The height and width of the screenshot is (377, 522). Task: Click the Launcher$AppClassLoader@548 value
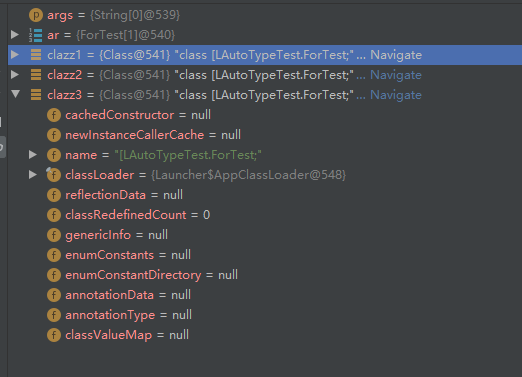tap(249, 175)
